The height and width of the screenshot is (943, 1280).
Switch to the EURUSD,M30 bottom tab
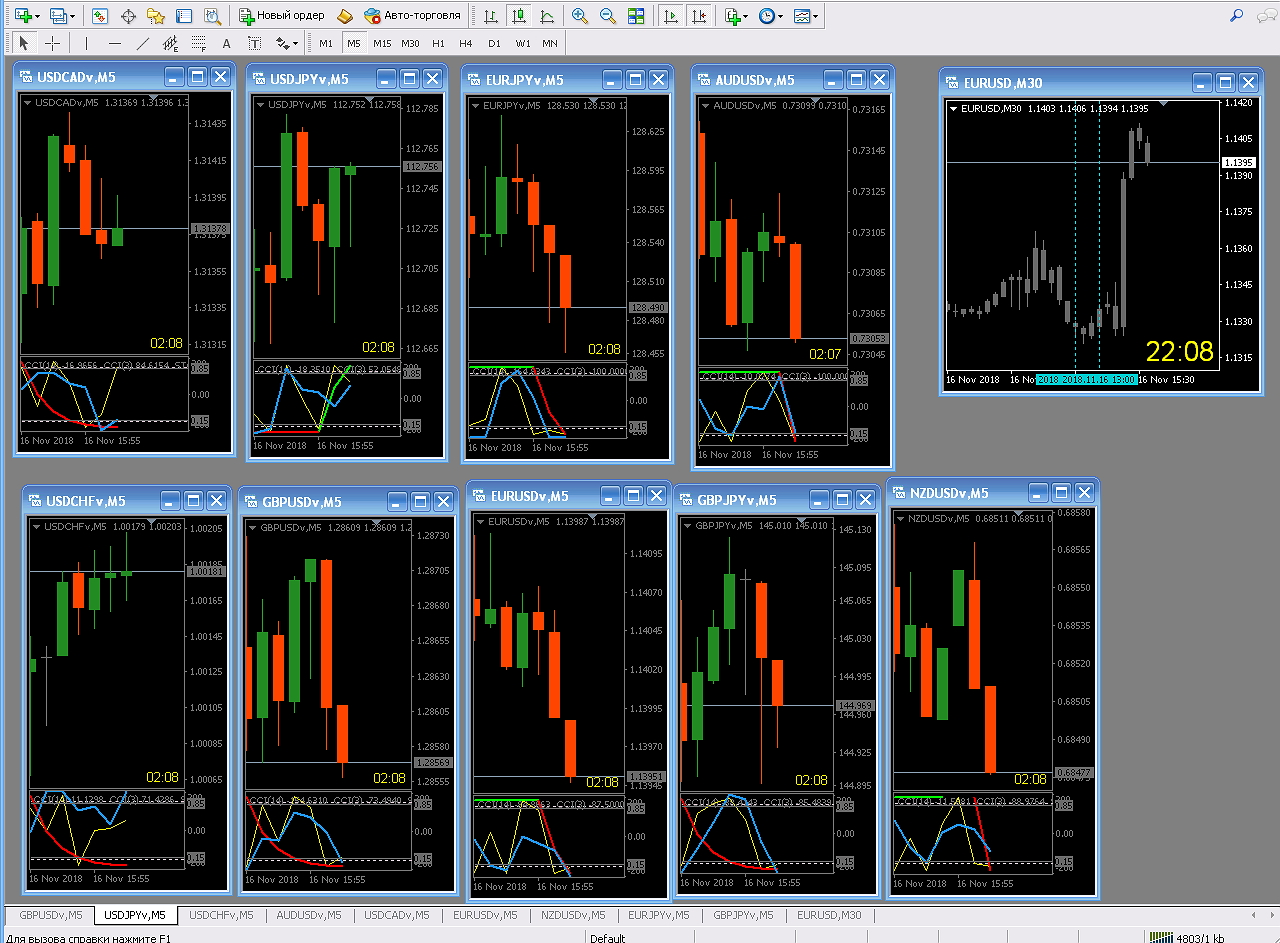tap(829, 915)
